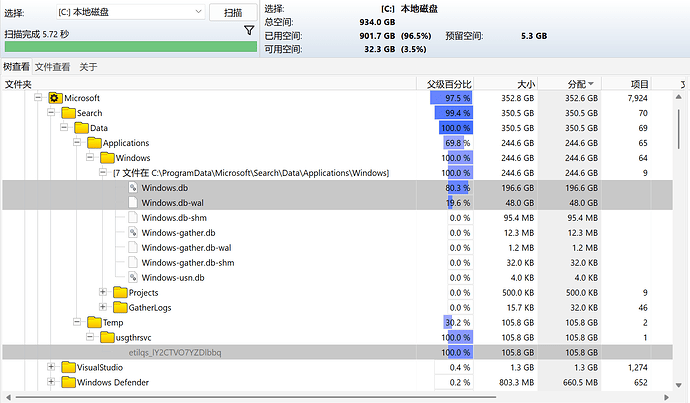Screen dimensions: 690x403
Task: Select the Windows-usn.db file name
Action: tap(173, 278)
